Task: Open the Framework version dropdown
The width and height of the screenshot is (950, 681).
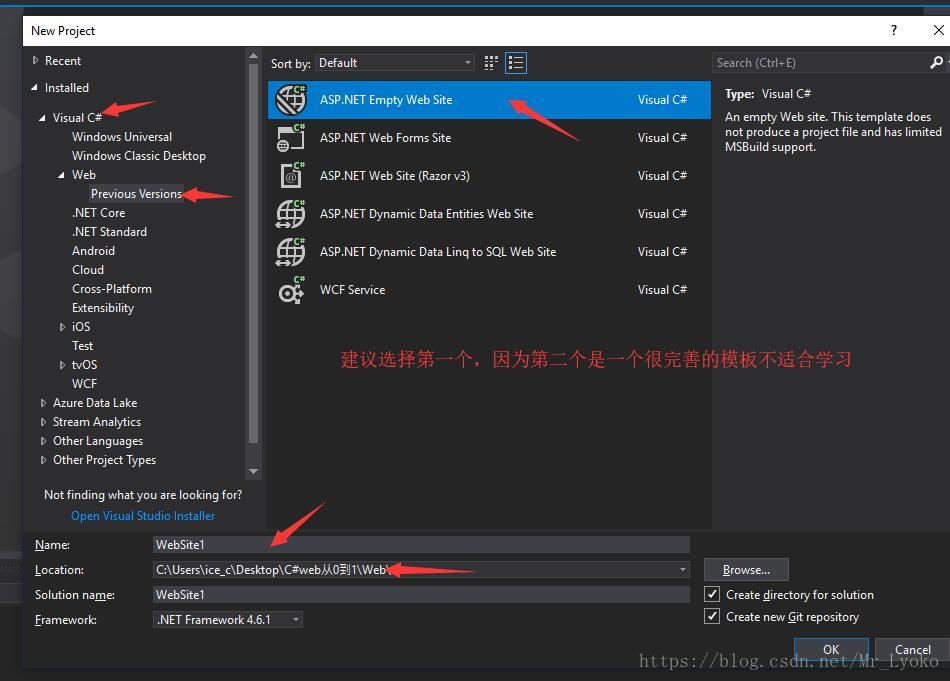Action: coord(228,620)
